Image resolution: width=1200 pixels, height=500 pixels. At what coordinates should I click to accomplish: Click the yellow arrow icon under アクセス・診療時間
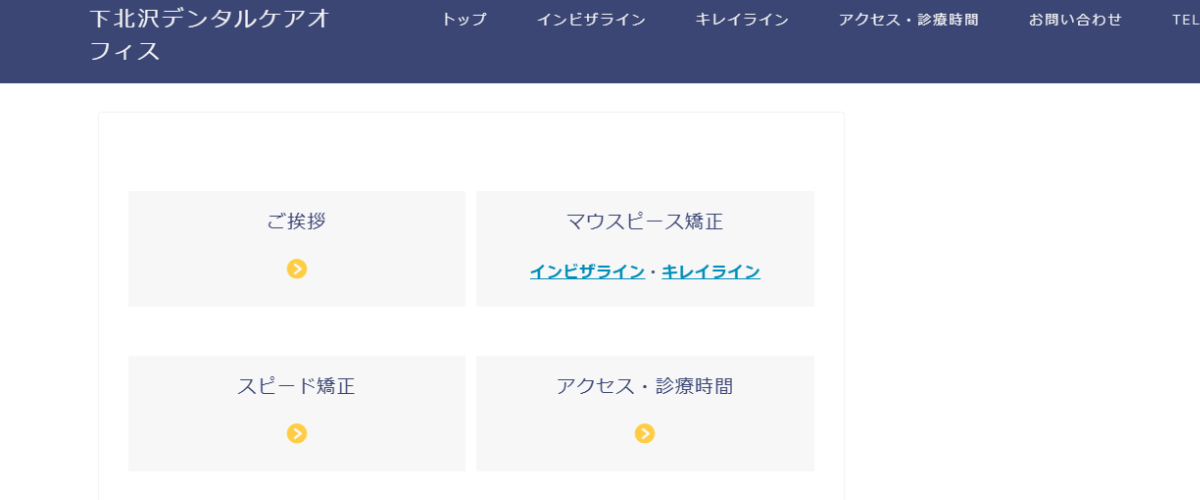[x=645, y=433]
